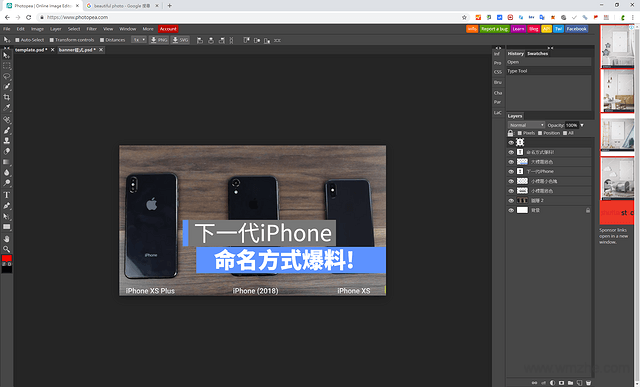This screenshot has height=387, width=640.
Task: Select the Rectangle Select marquee tool
Action: click(7, 66)
